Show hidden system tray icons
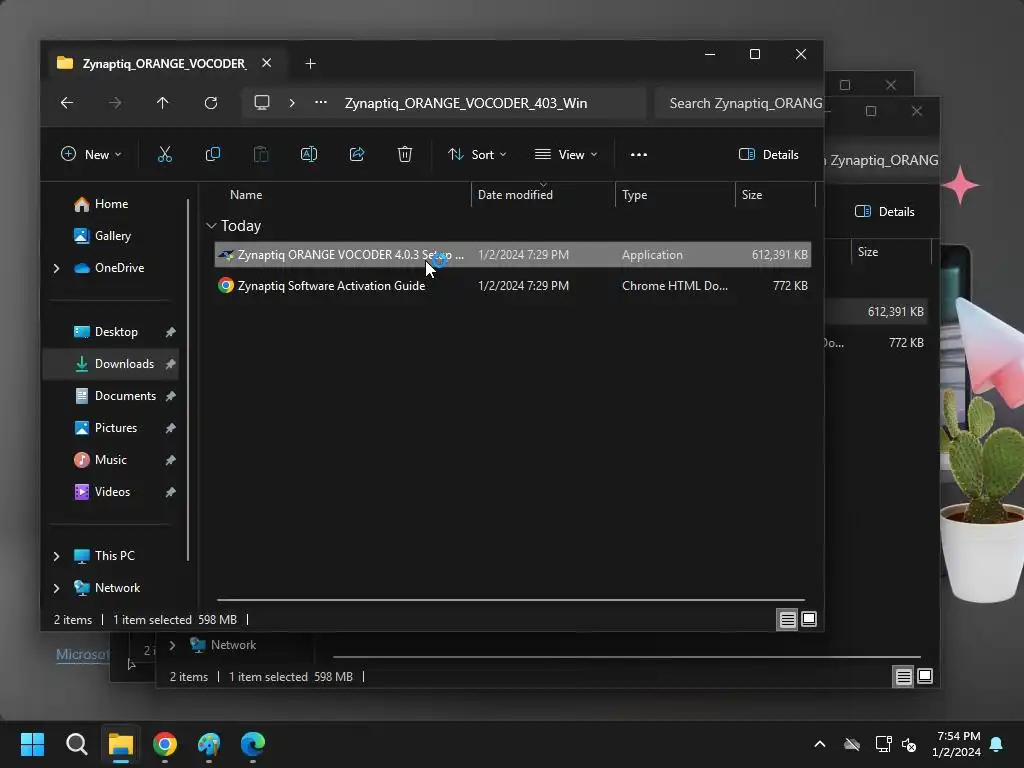This screenshot has width=1024, height=768. pos(820,744)
